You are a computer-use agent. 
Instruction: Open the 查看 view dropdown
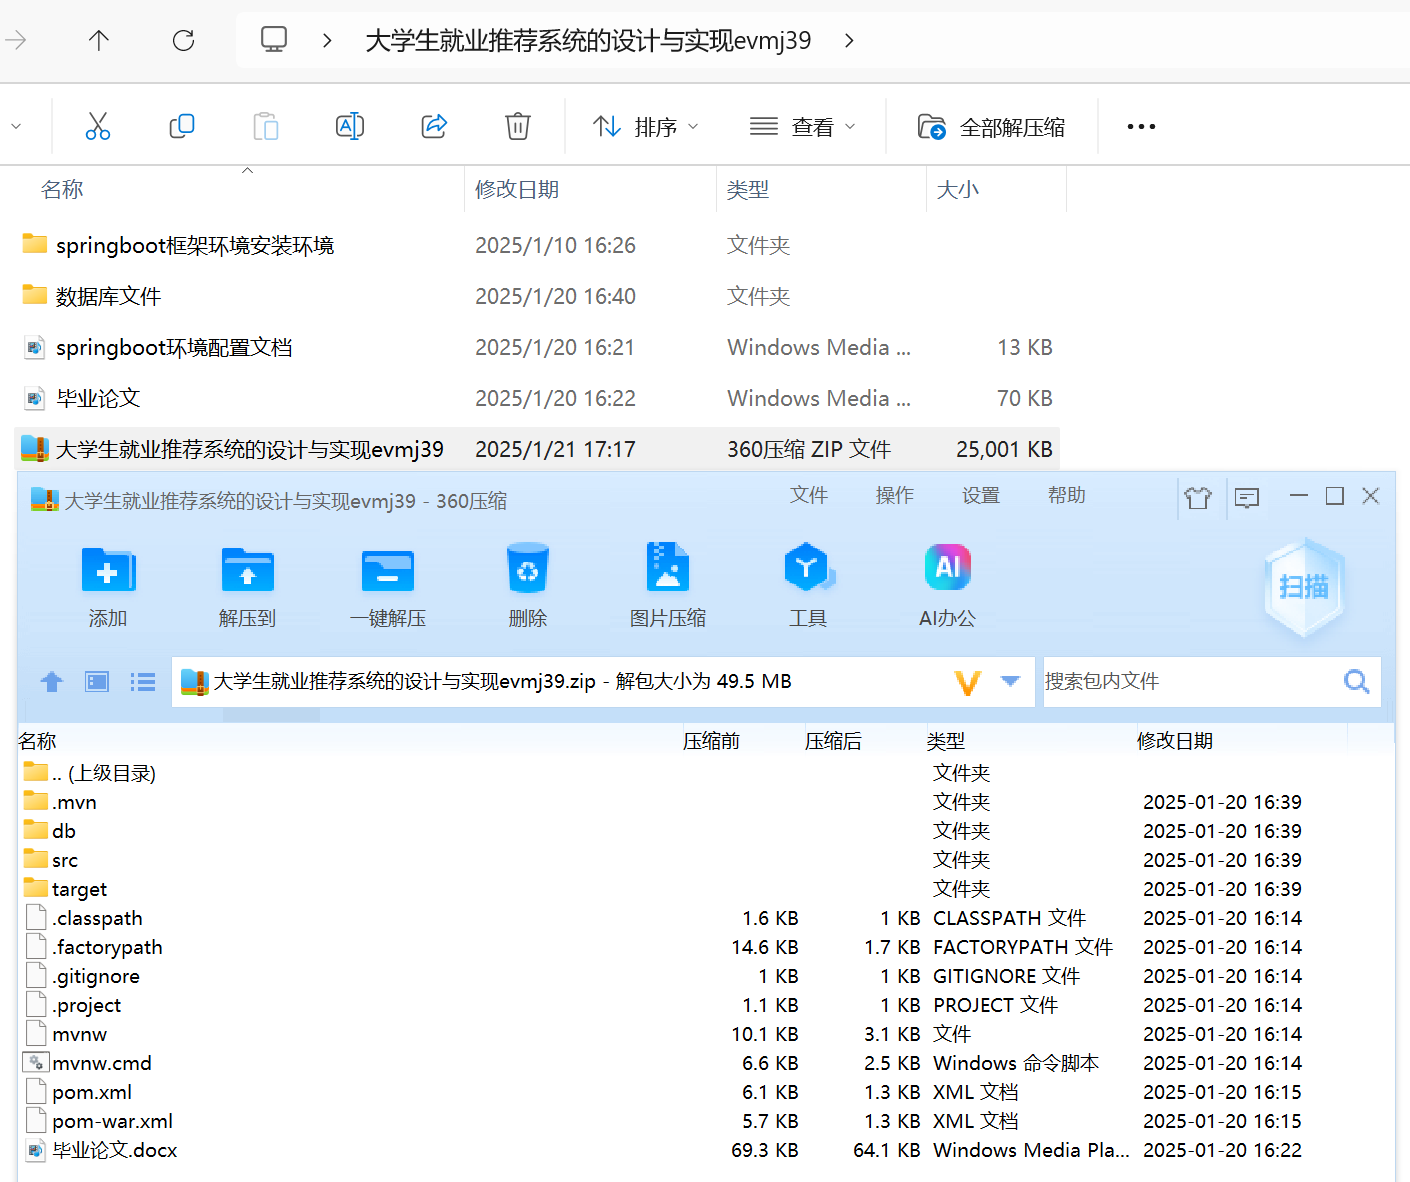(803, 127)
